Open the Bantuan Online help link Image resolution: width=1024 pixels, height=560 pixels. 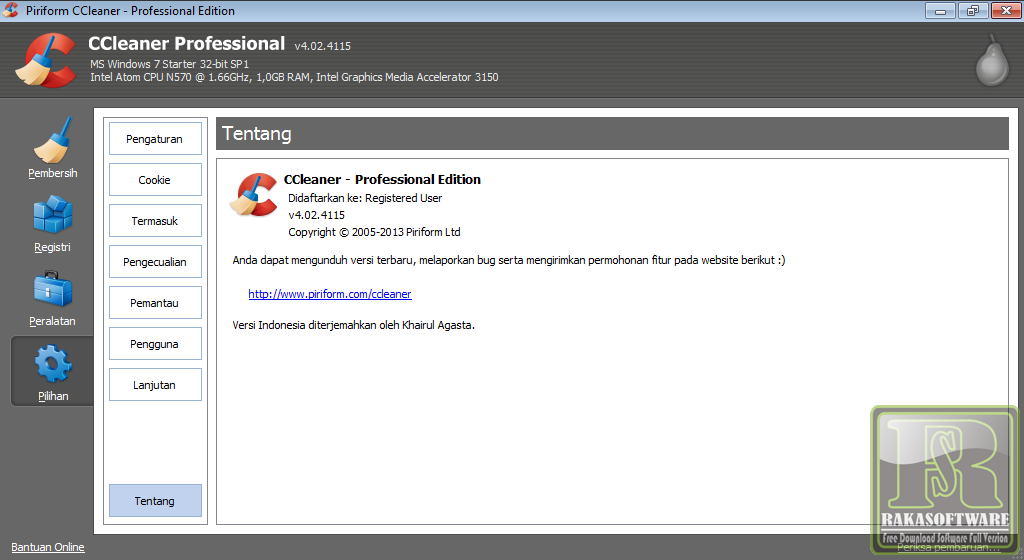point(48,547)
